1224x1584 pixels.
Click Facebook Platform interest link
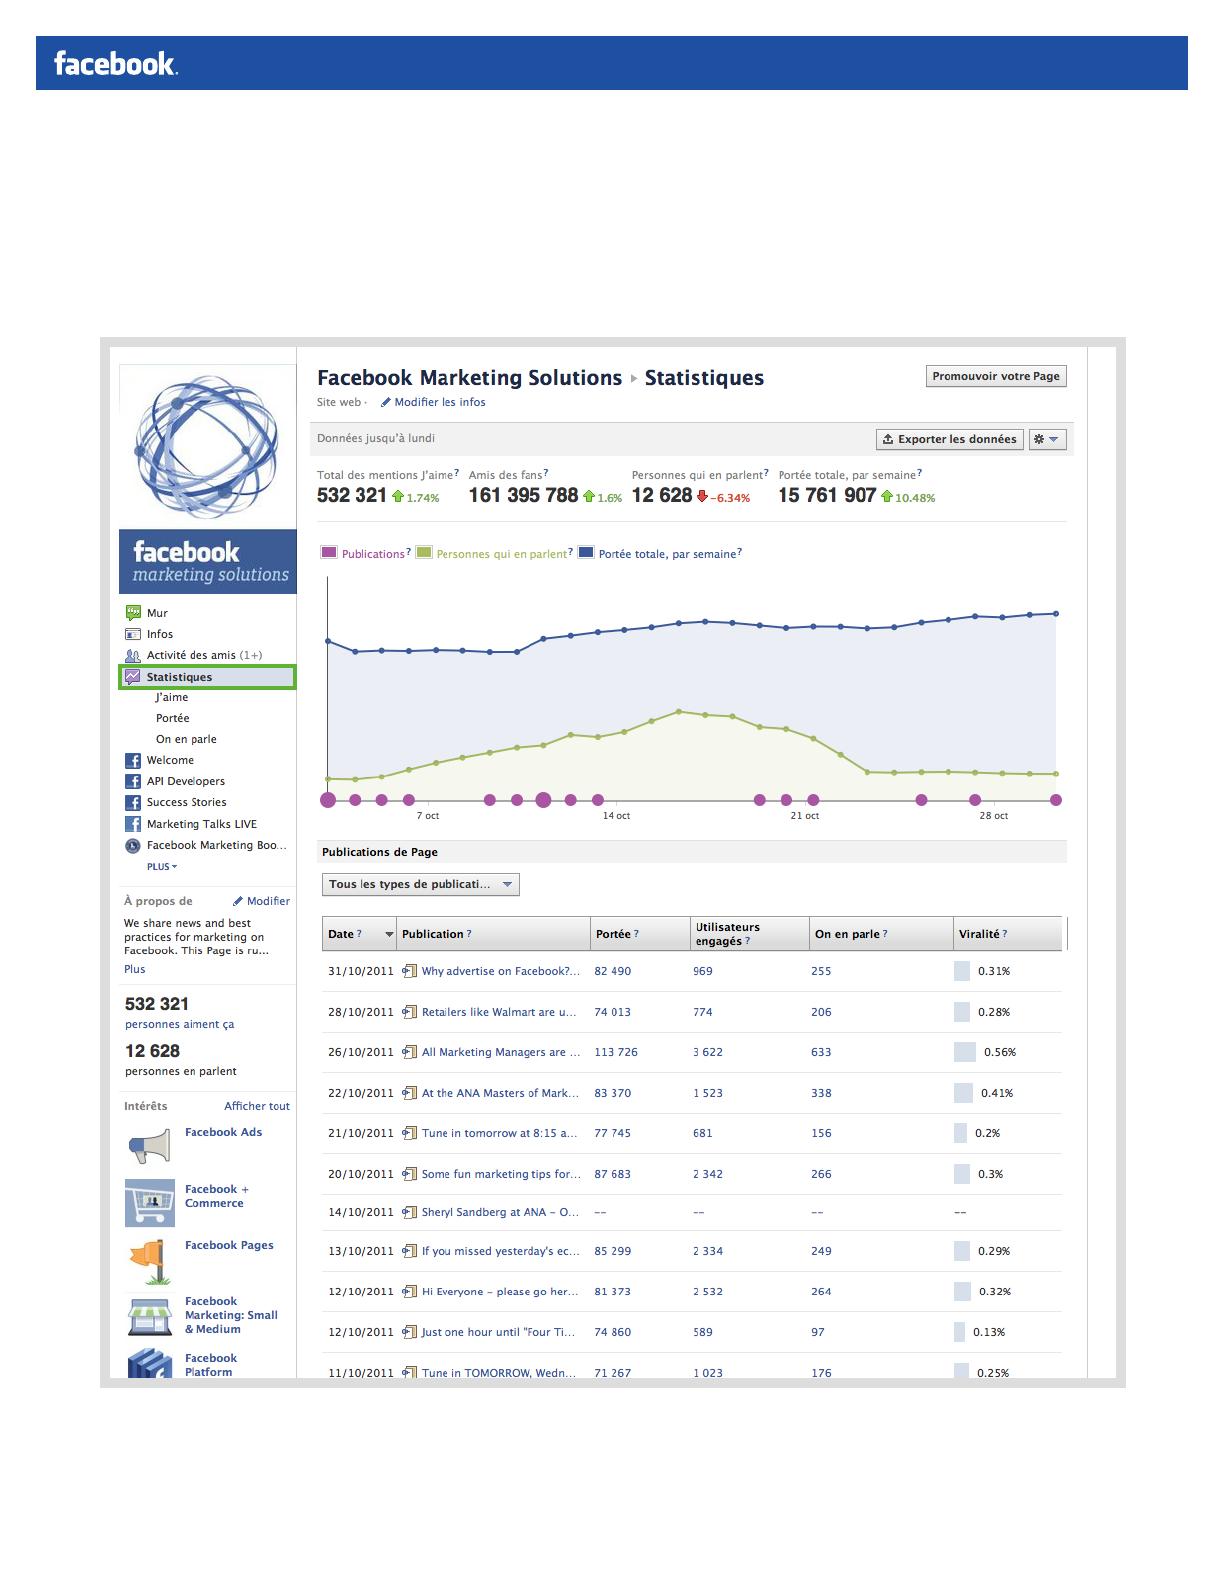coord(211,1365)
